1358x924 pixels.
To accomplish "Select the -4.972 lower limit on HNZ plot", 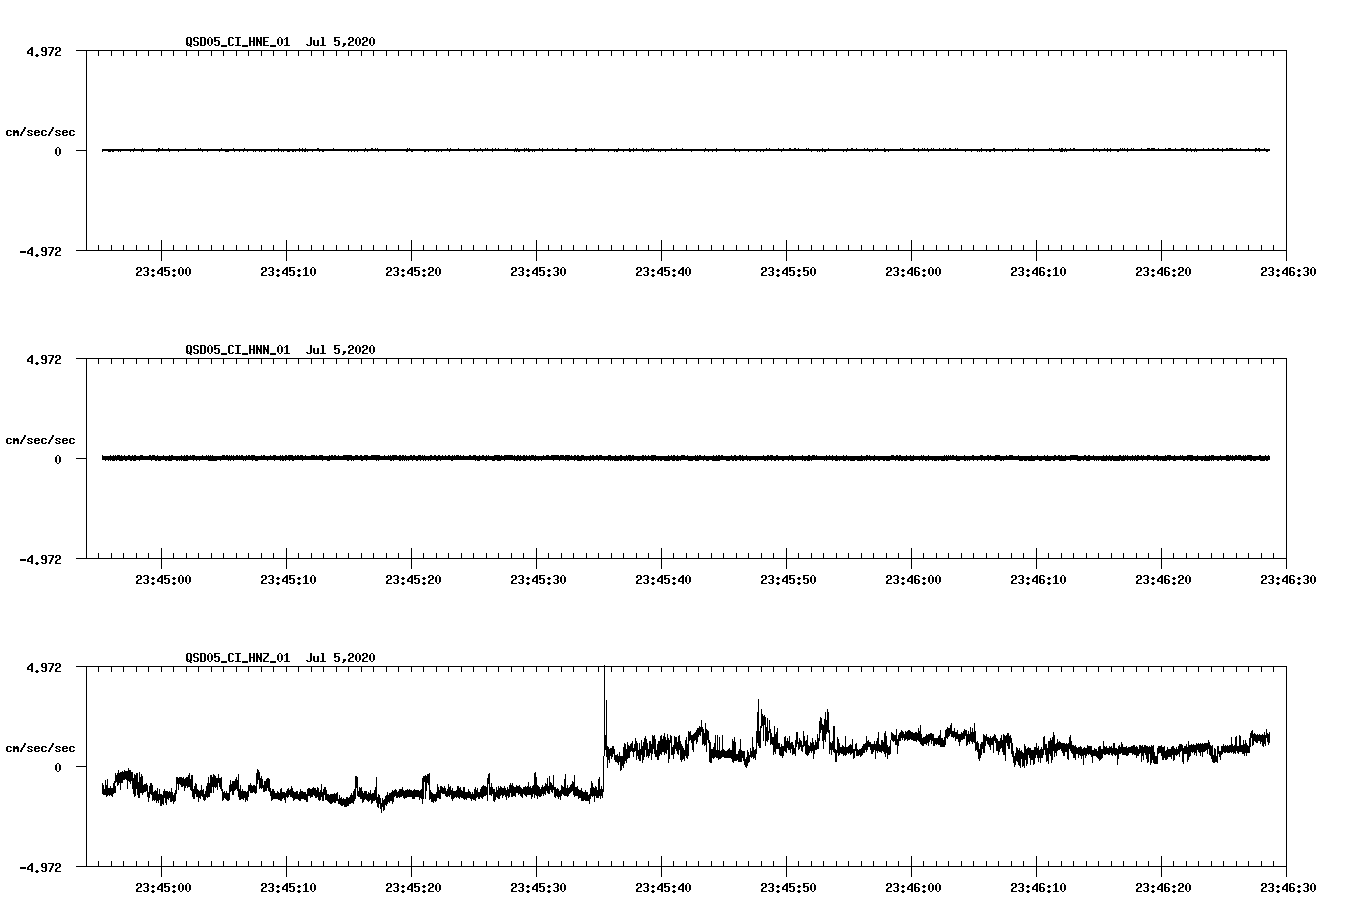I will click(x=40, y=867).
